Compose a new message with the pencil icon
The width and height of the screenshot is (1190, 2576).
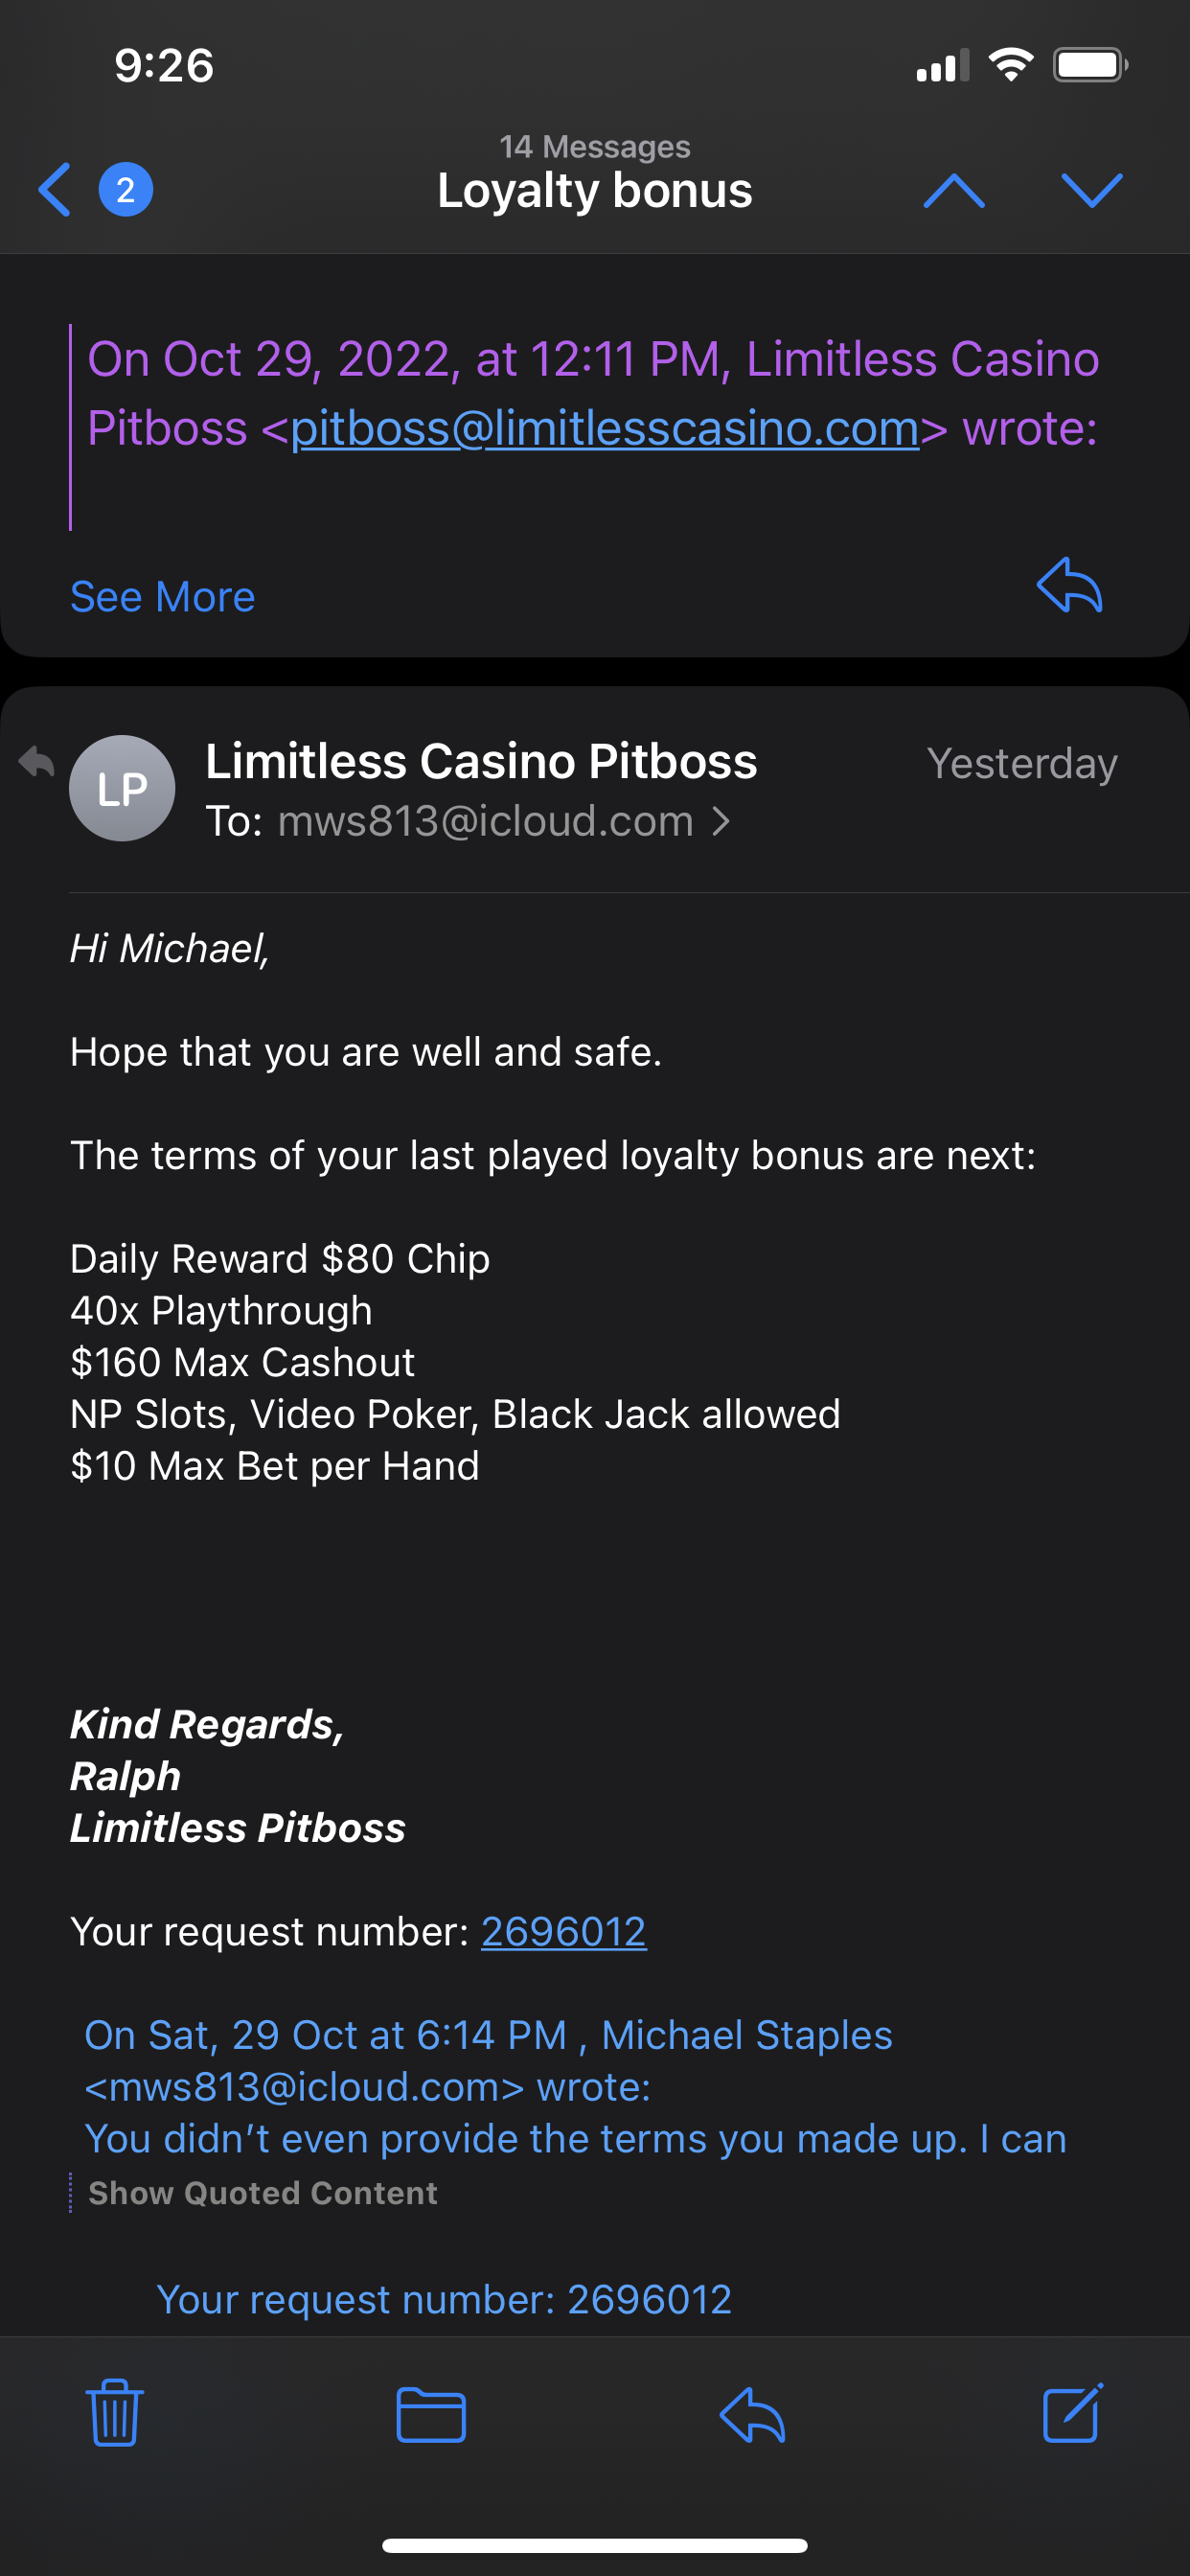[1072, 2412]
